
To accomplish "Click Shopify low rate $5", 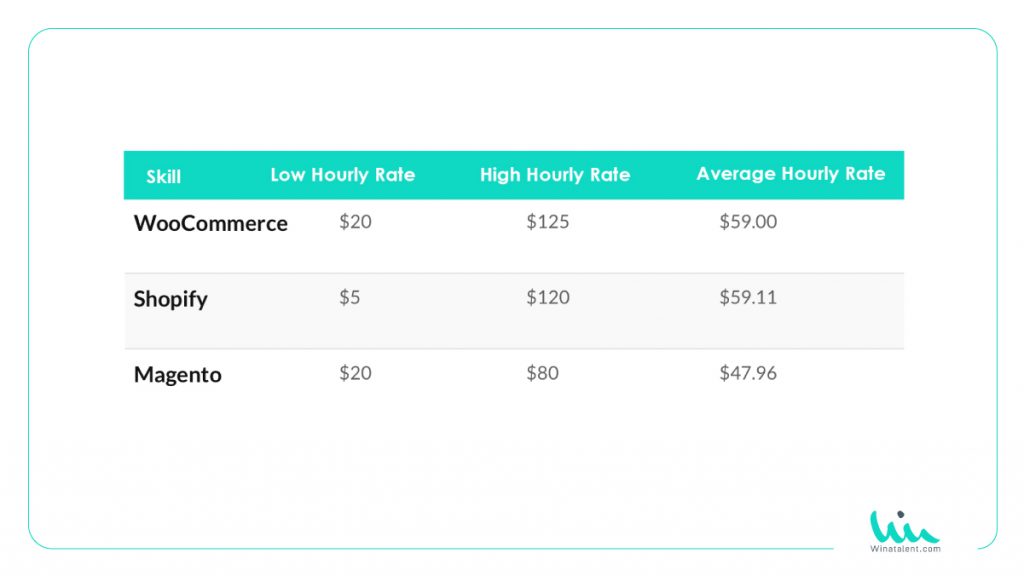I will [x=349, y=297].
